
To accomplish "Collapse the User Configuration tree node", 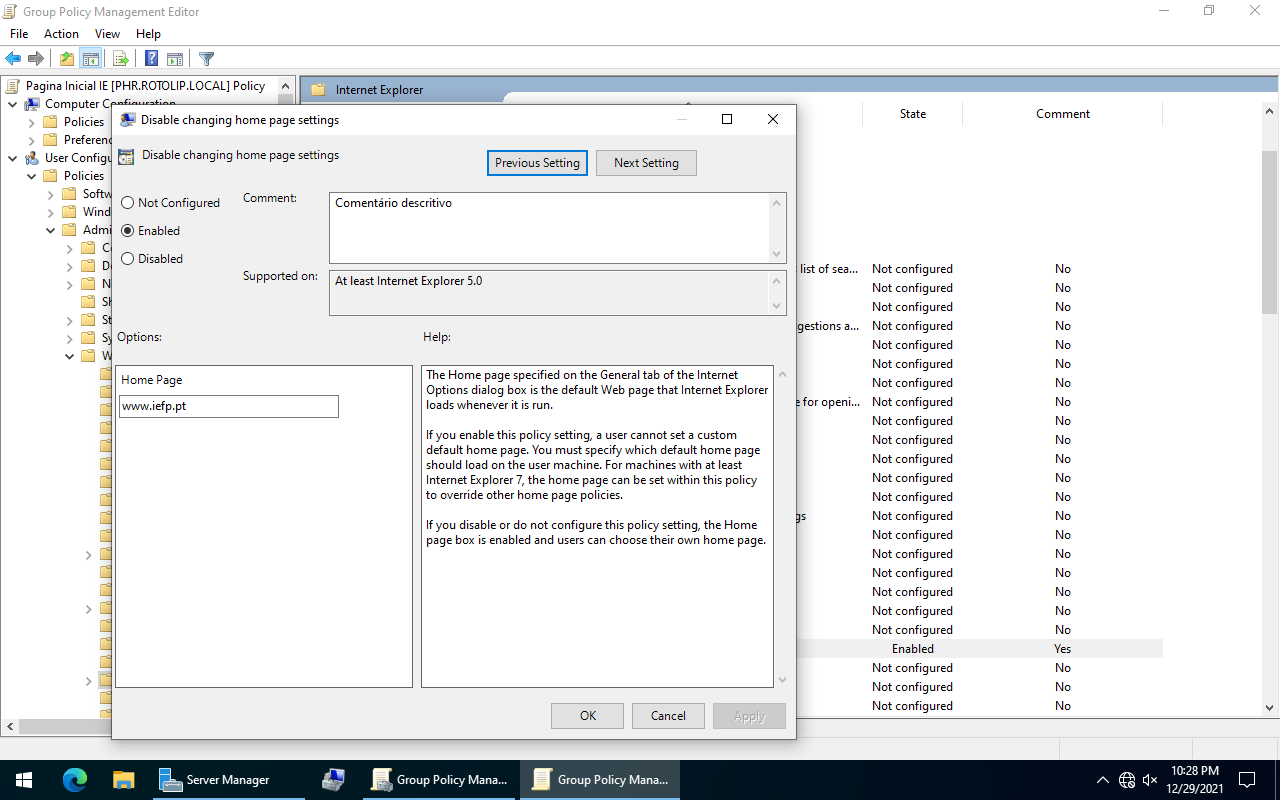I will click(x=13, y=158).
